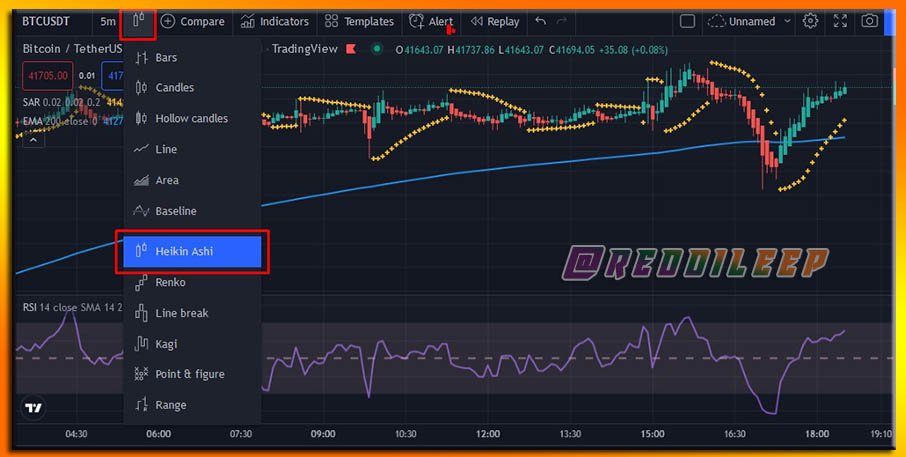Select Point & figure chart type
The image size is (906, 457).
pos(192,374)
